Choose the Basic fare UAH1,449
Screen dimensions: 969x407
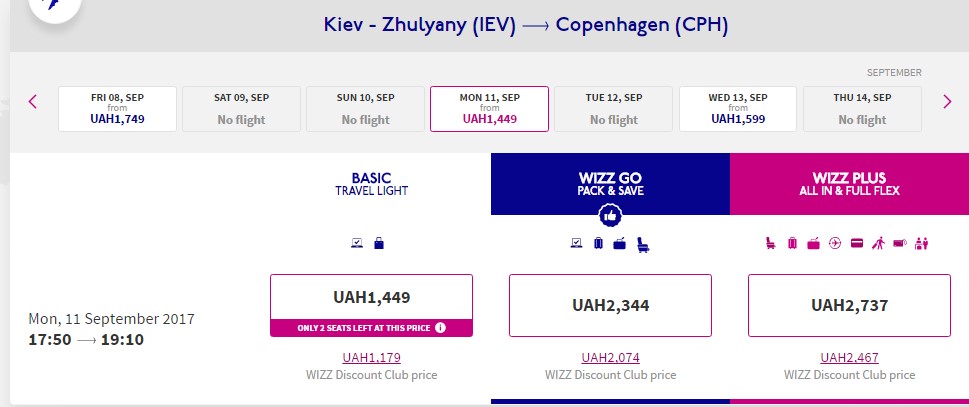371,297
